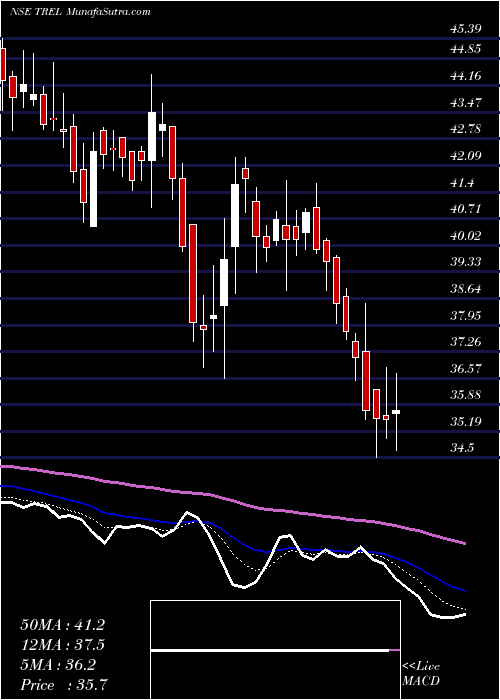This screenshot has width=500, height=700.
Task: Click the 40.71 price axis label
Action: (x=466, y=208)
